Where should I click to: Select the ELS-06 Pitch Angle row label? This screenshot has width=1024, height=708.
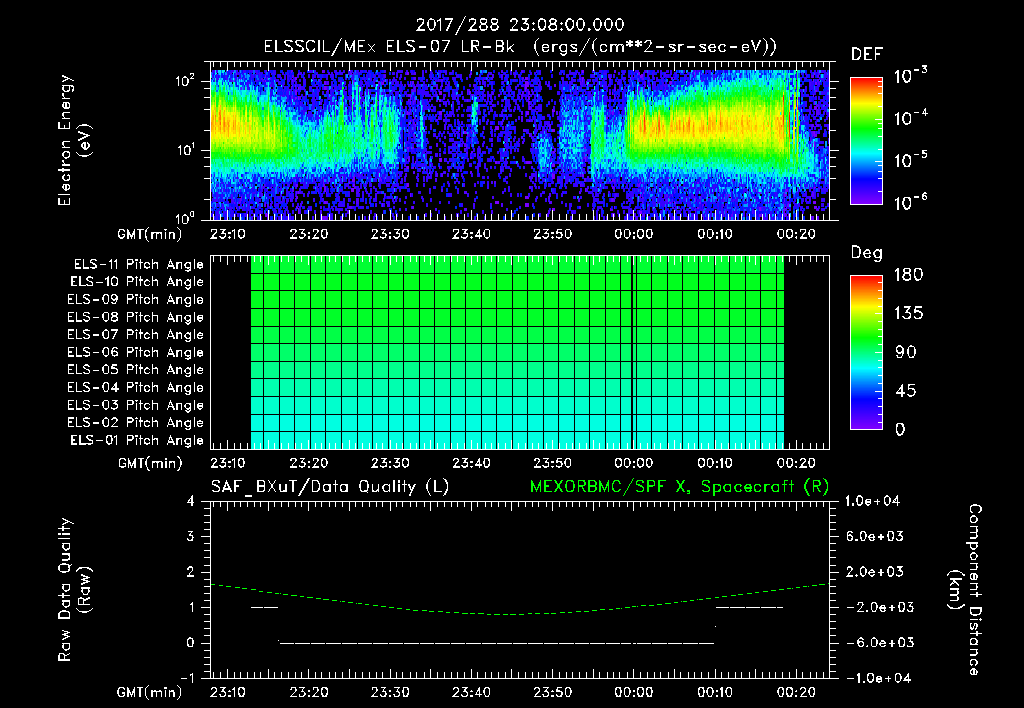(136, 352)
